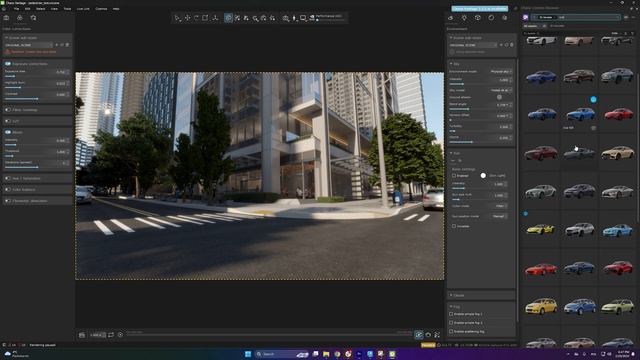This screenshot has height=360, width=640.
Task: Open the View menu
Action: tap(54, 9)
